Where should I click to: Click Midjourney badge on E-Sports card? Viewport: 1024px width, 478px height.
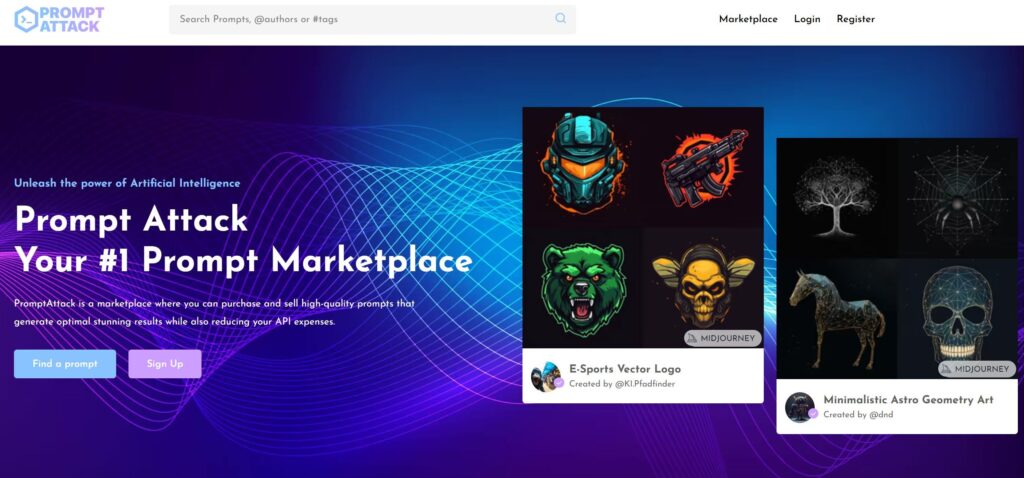tap(722, 338)
